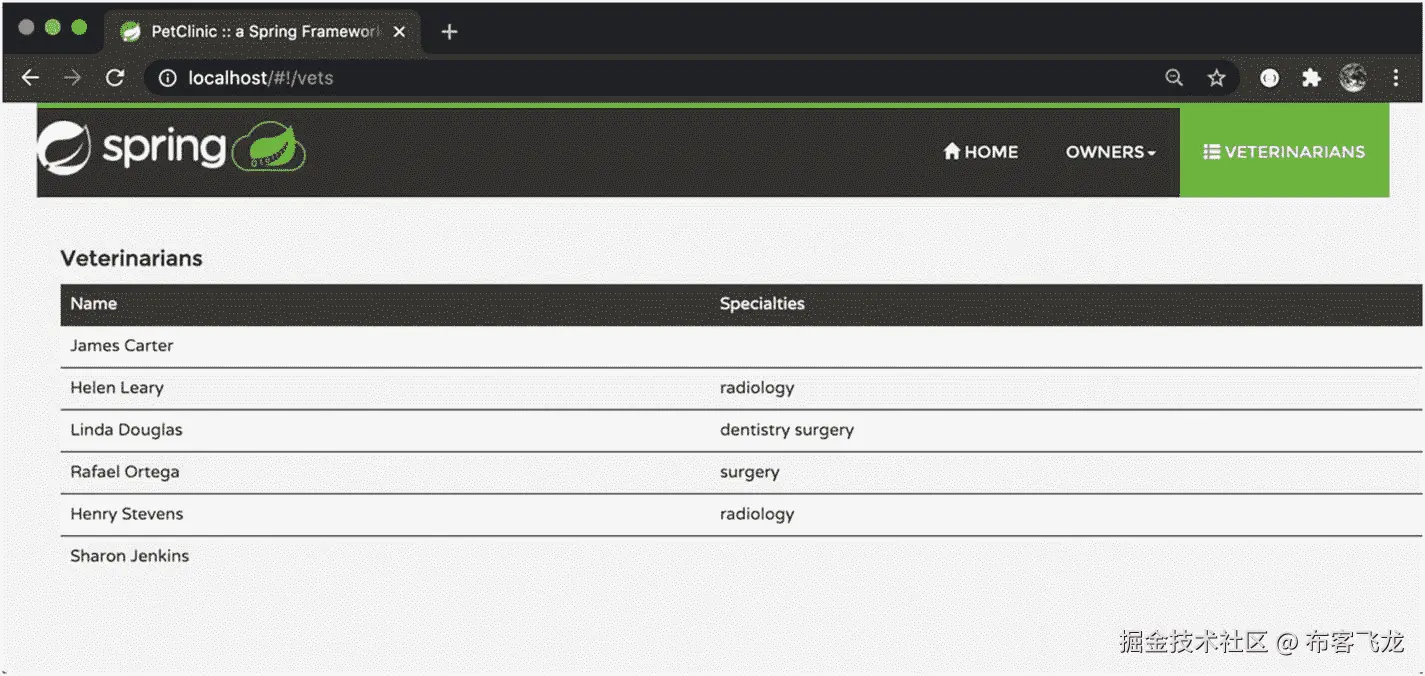Select the Helen Leary row
Screen dimensions: 1425x676
tap(117, 388)
